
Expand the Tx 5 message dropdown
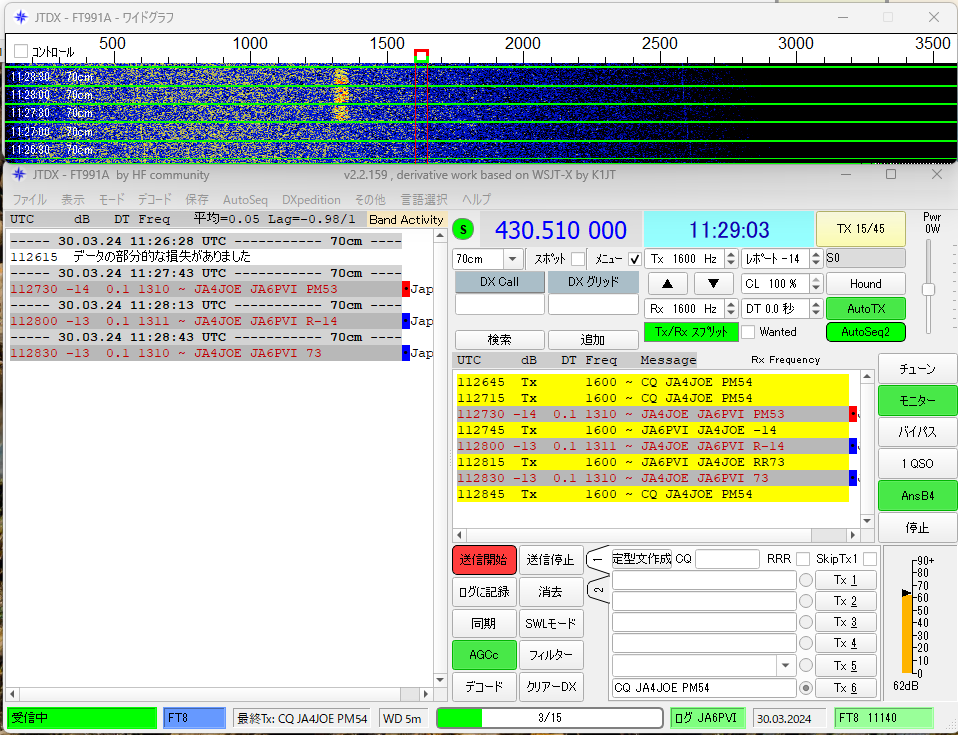786,665
